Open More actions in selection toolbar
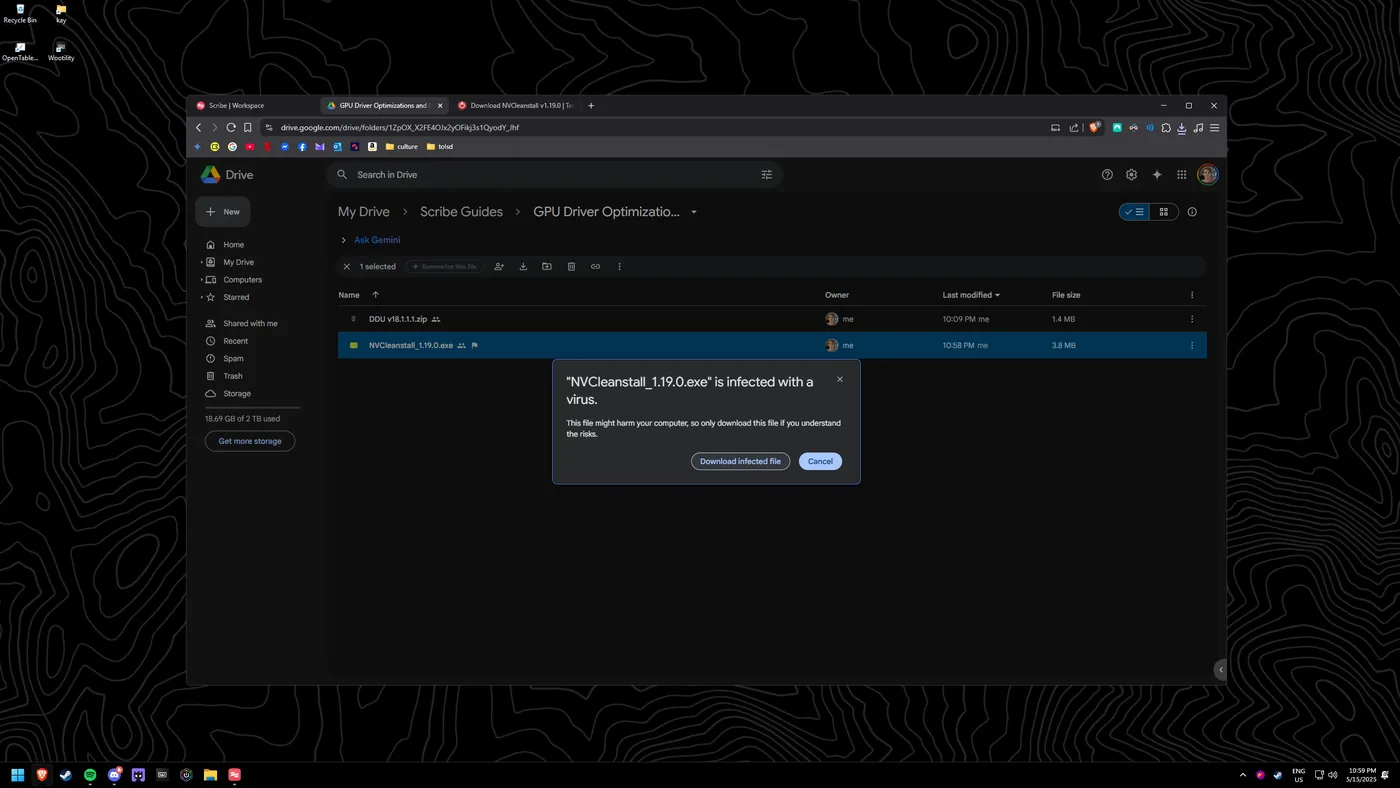1400x788 pixels. click(x=619, y=267)
